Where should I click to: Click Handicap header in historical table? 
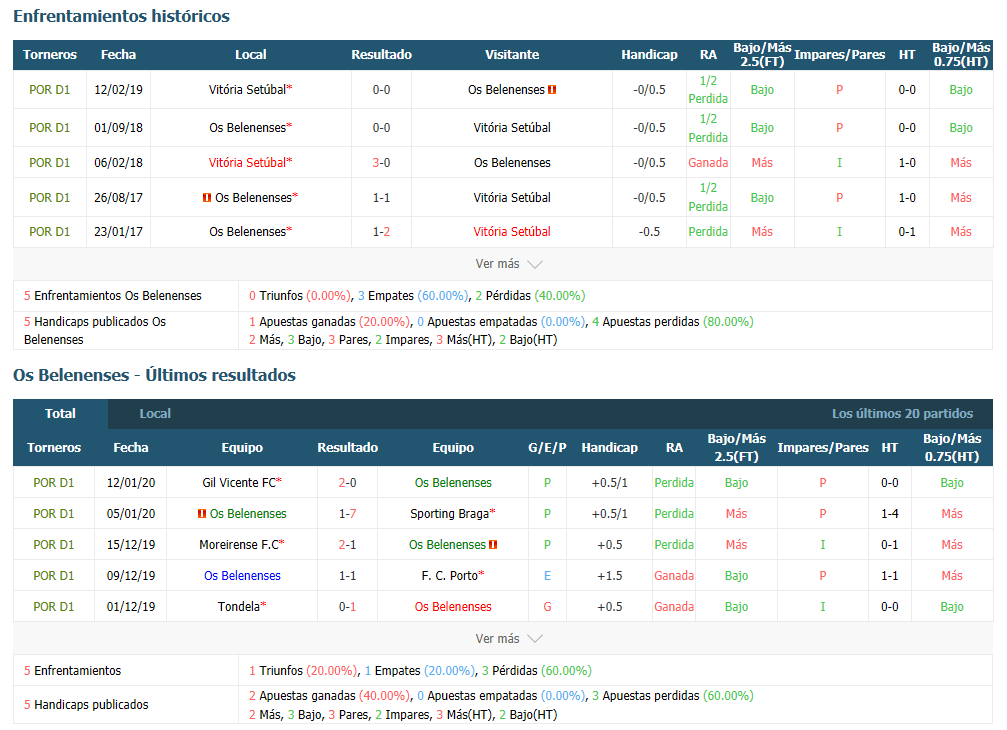649,55
